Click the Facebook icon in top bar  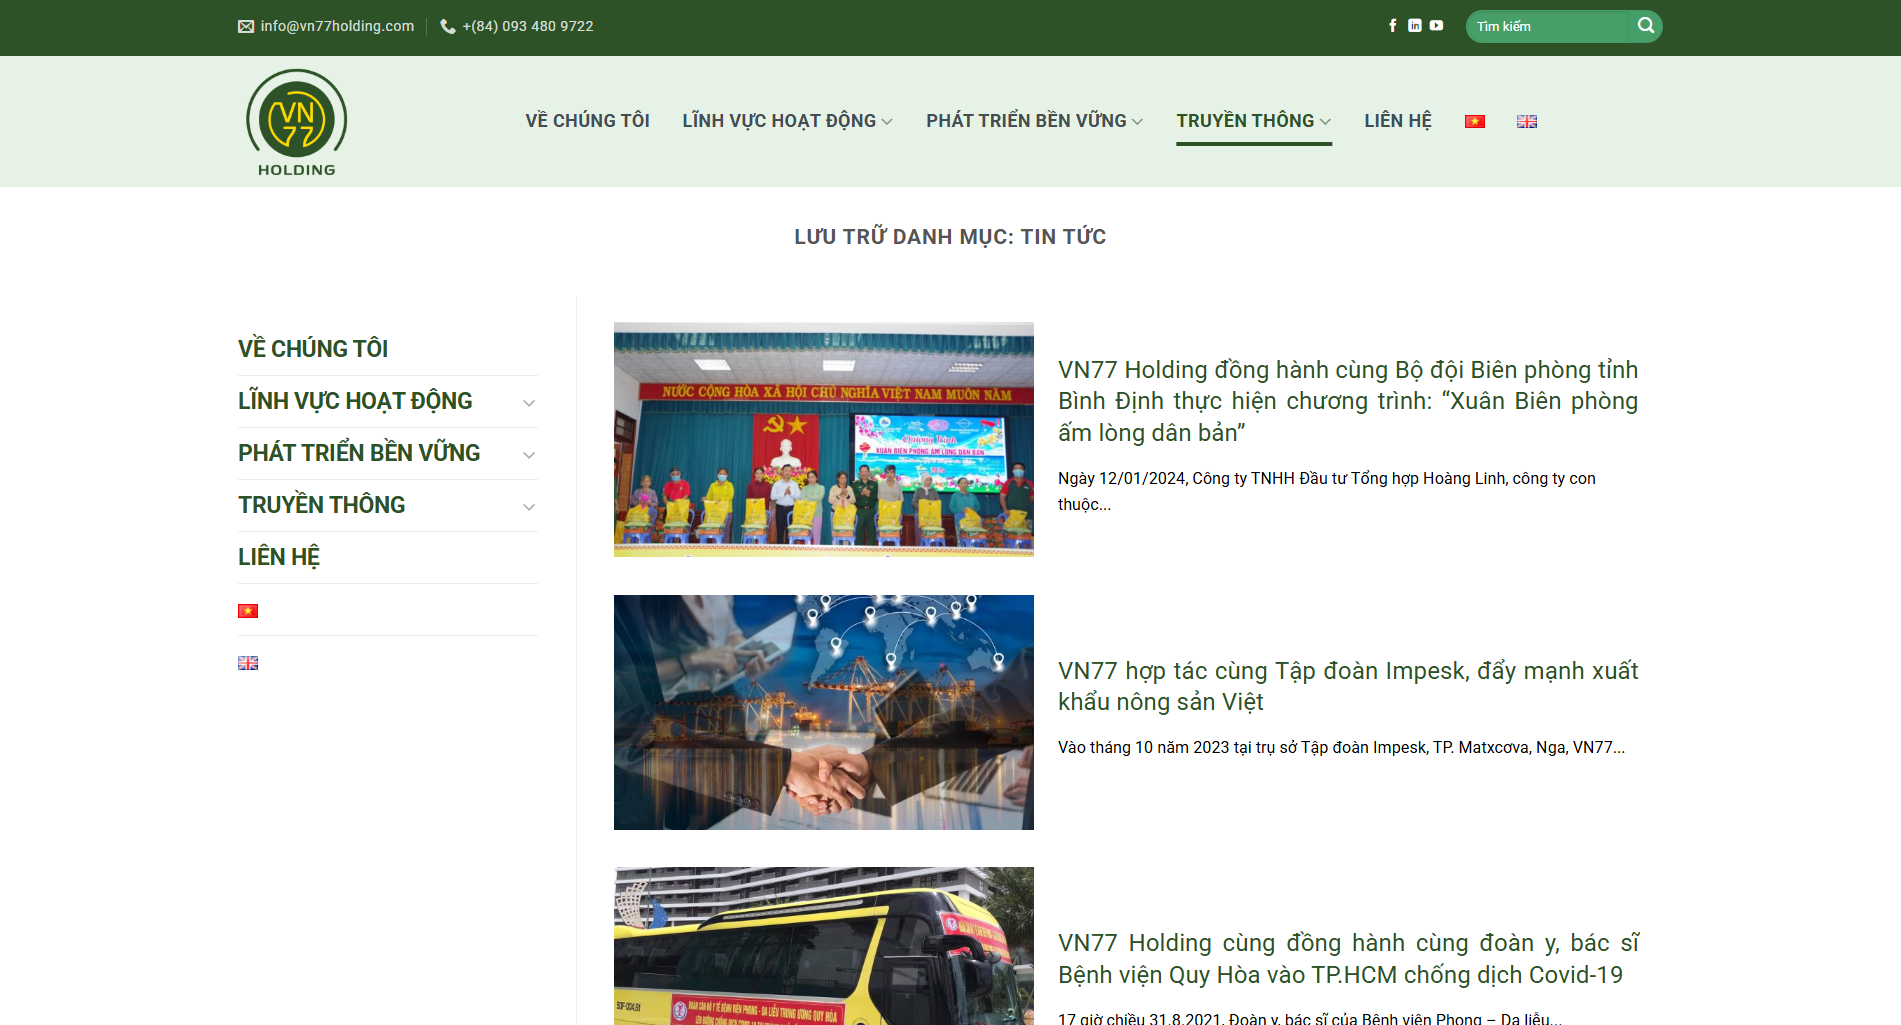tap(1392, 26)
